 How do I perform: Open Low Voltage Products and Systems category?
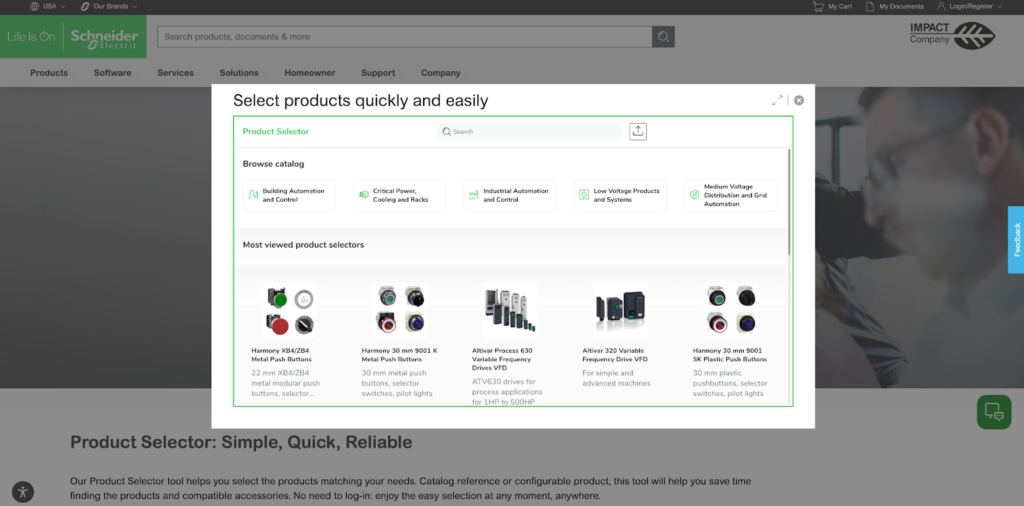(620, 195)
